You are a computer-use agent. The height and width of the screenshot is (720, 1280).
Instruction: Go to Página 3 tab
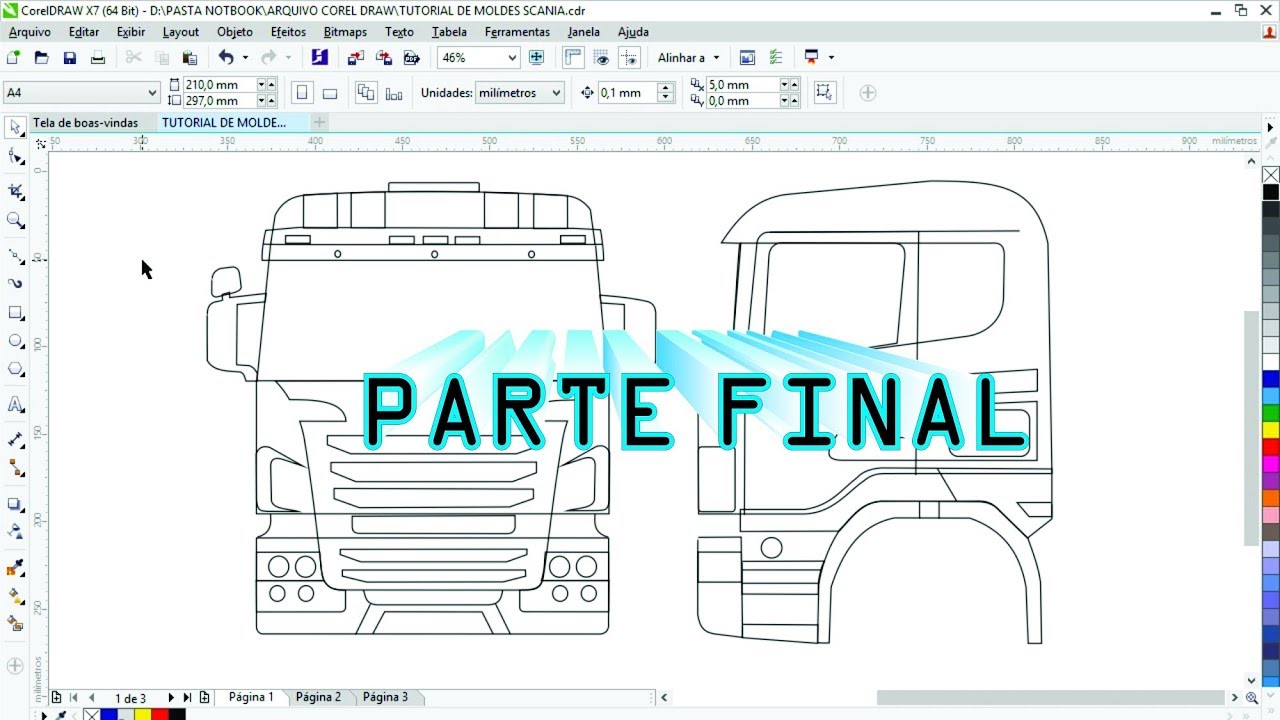click(385, 697)
